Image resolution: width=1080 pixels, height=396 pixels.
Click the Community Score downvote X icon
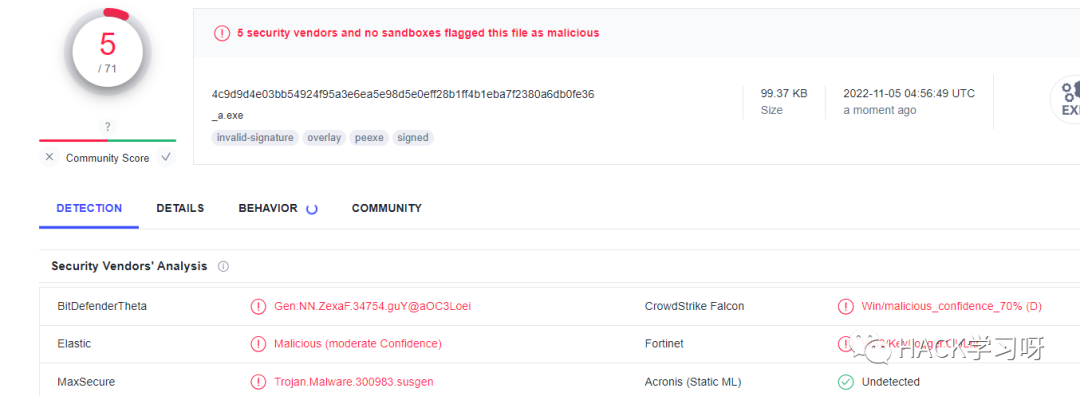[49, 158]
